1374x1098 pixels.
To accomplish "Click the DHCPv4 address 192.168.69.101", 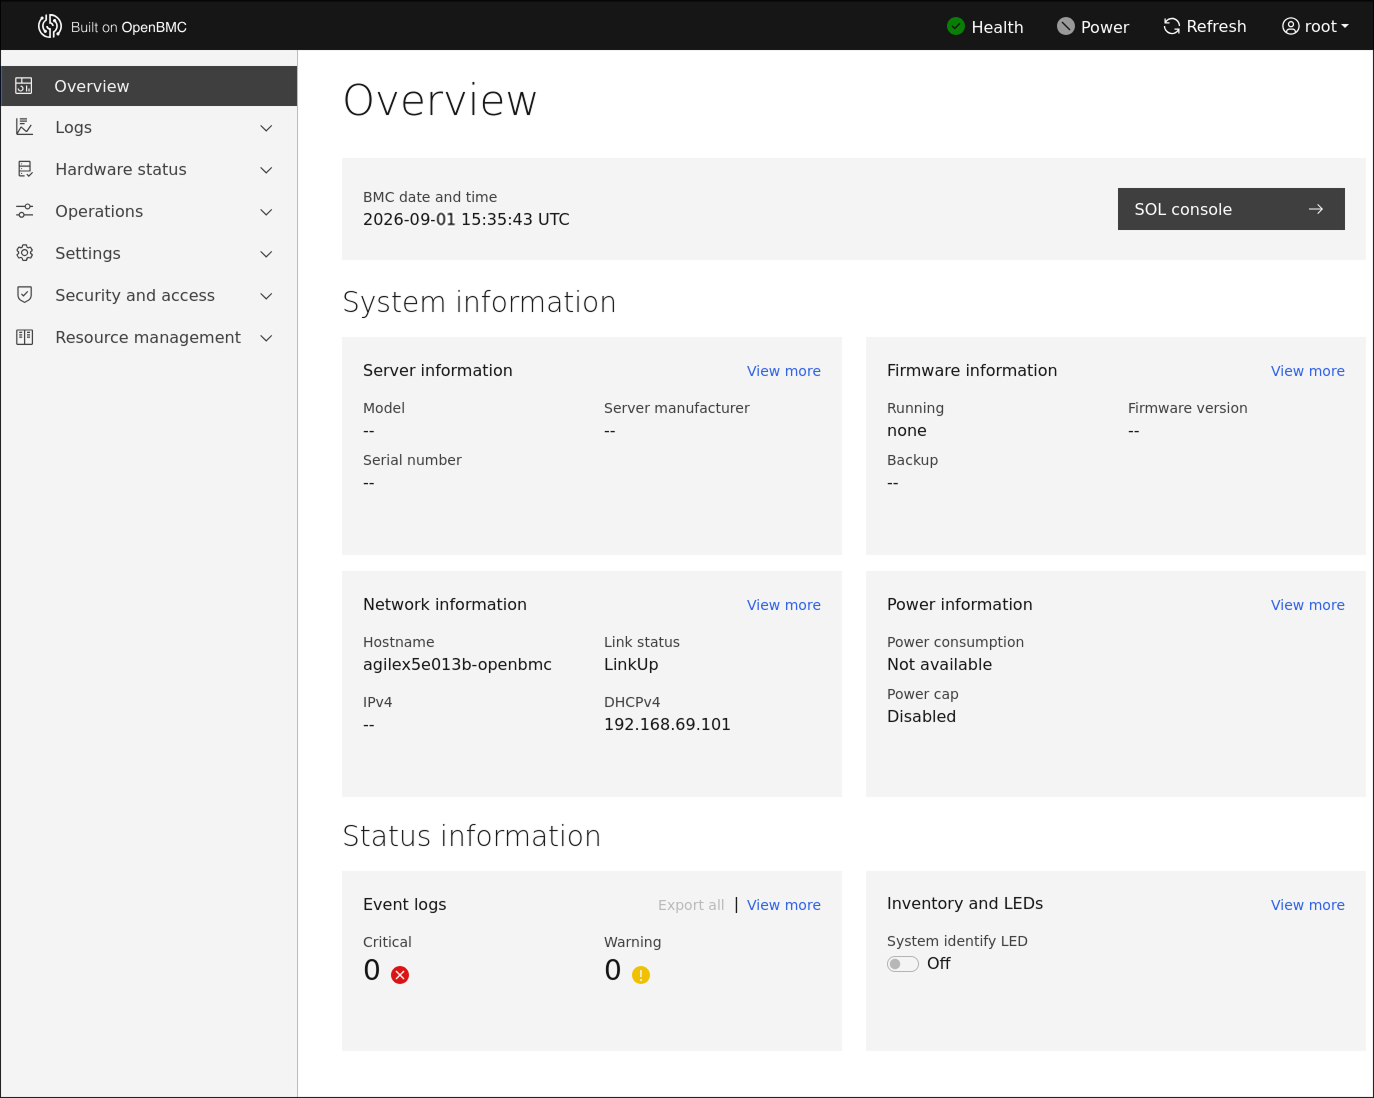I will [667, 724].
